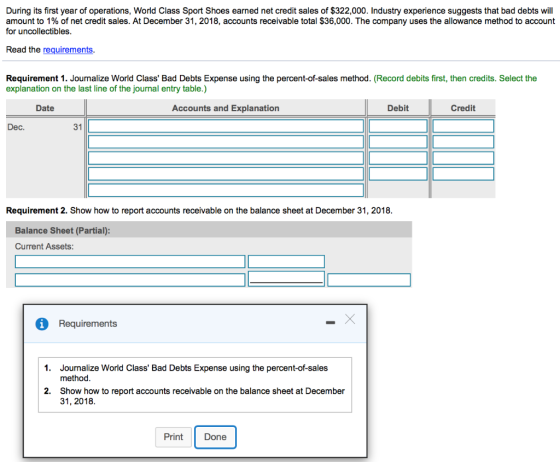Select second account field in journal table
The height and width of the screenshot is (462, 560).
pyautogui.click(x=226, y=142)
